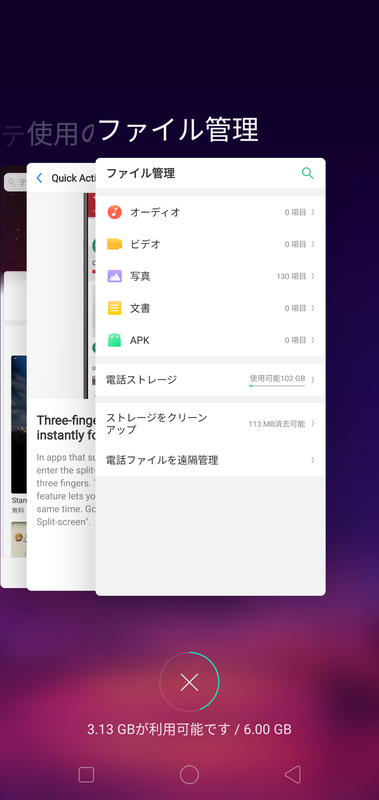This screenshot has width=379, height=800.
Task: Expand chevron on ストレージをクリーンアップ row
Action: point(313,423)
